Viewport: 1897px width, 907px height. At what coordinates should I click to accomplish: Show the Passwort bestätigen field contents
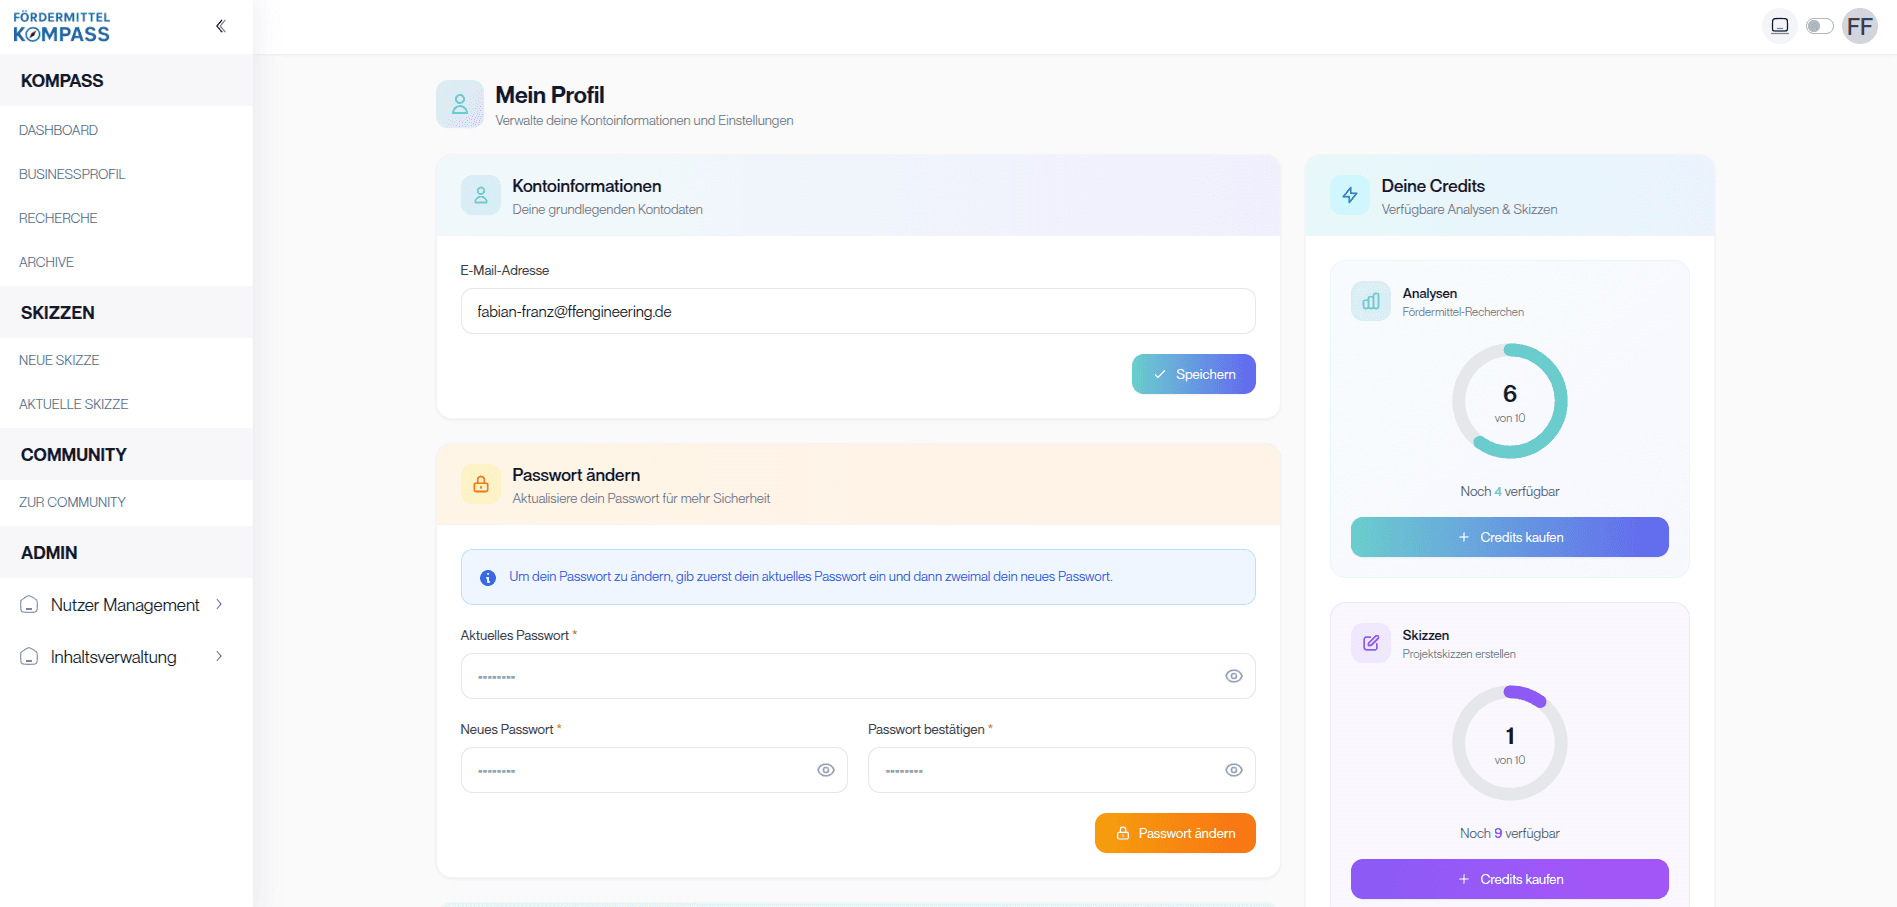(1233, 770)
